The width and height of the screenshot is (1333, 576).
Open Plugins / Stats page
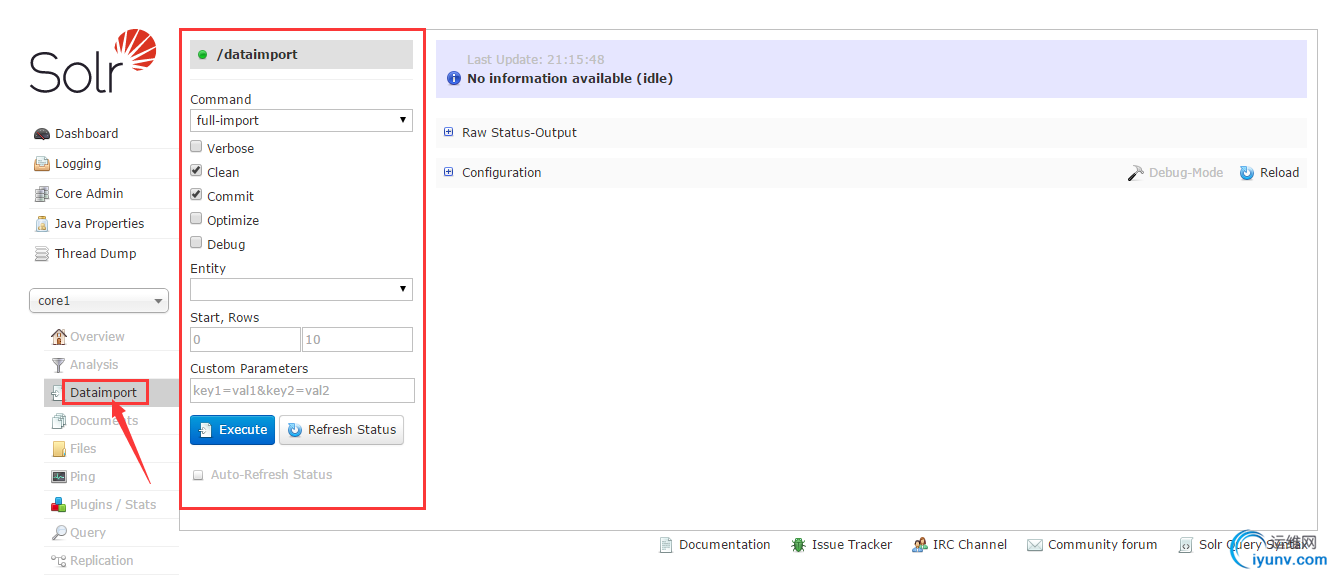click(113, 505)
